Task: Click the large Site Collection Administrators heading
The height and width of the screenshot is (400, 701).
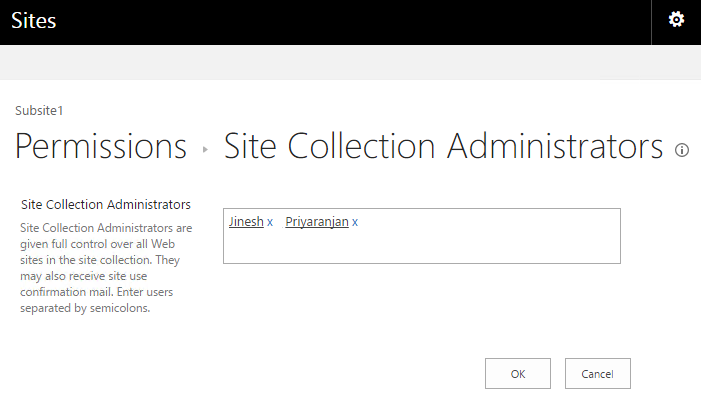Action: point(443,147)
